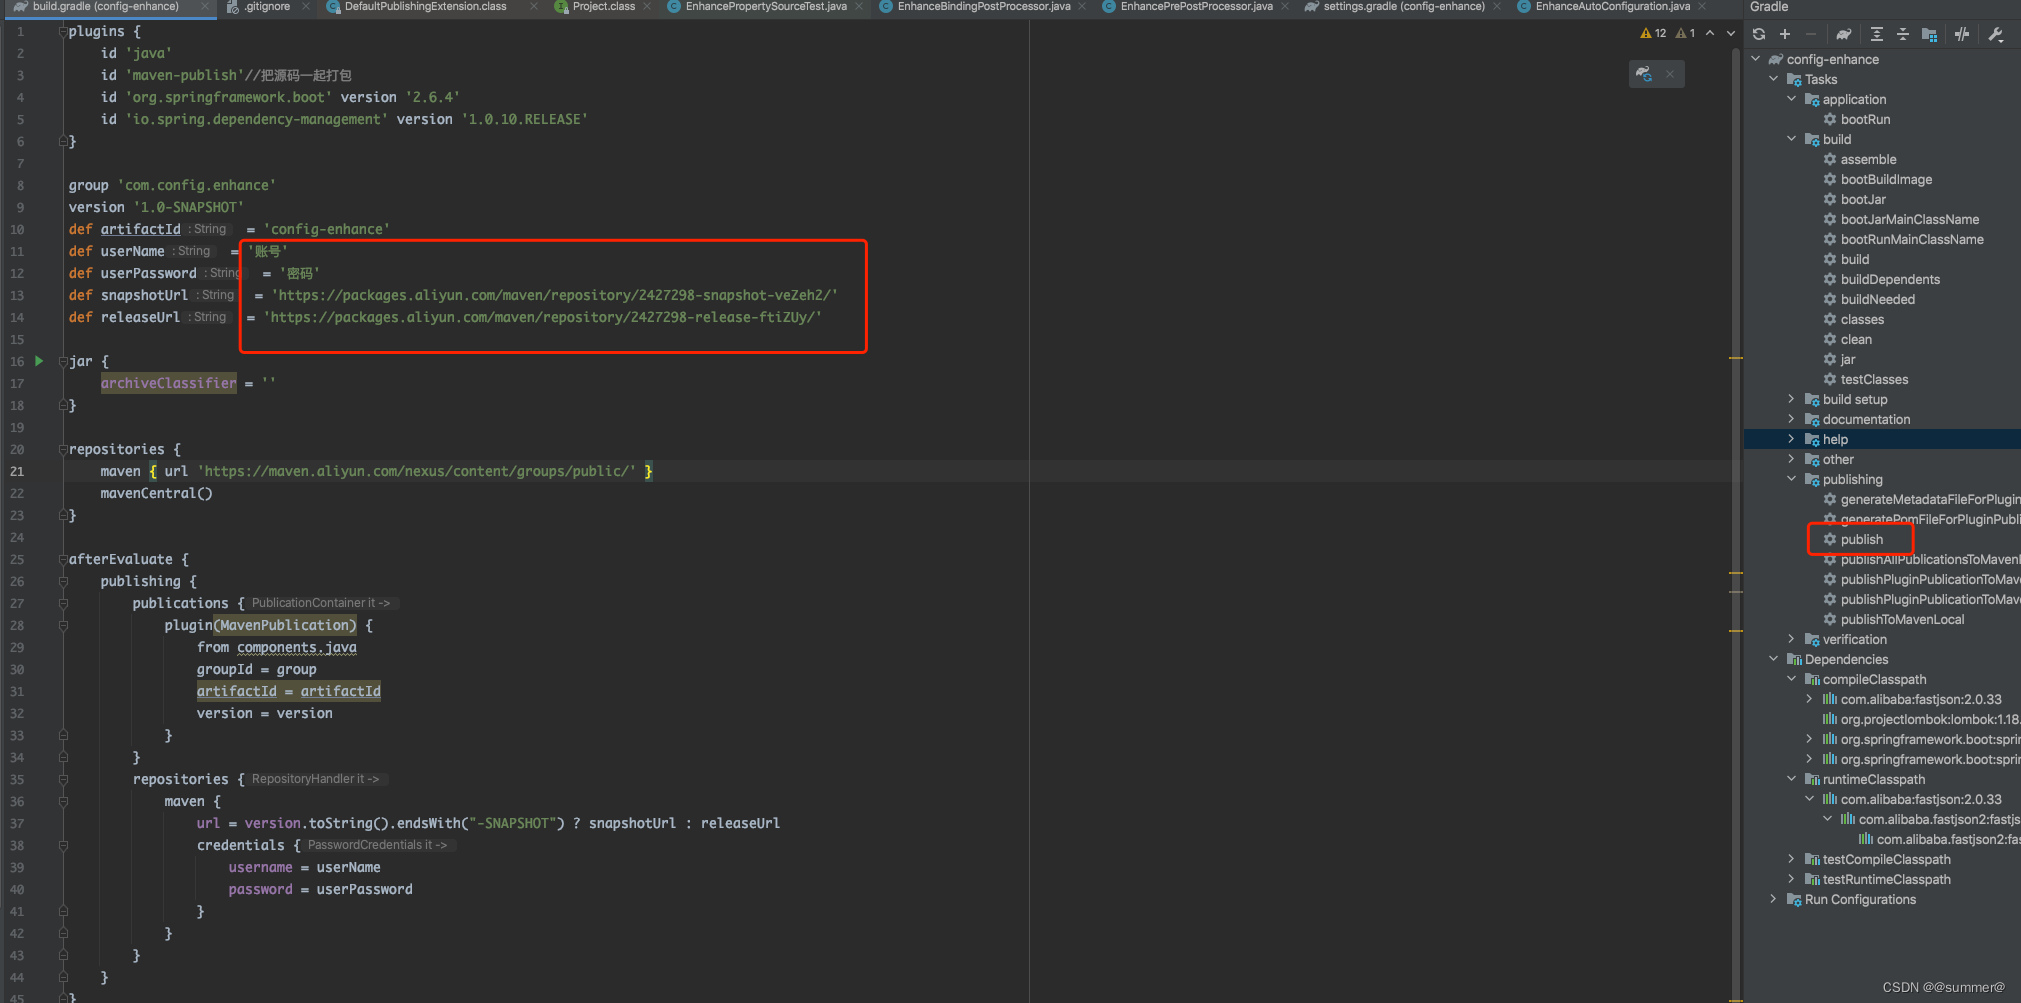Fold the credentials block at line 38
The height and width of the screenshot is (1003, 2021).
coord(63,845)
